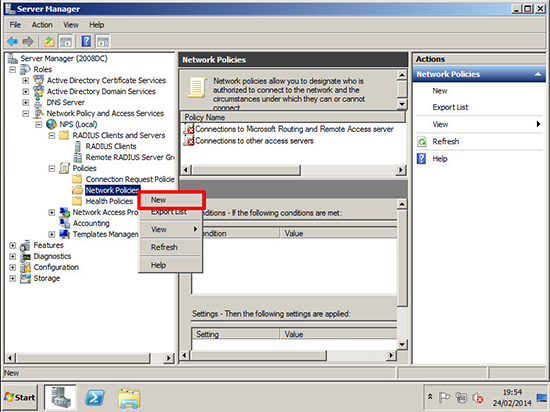Click View in the Actions pane
The width and height of the screenshot is (550, 412).
point(440,124)
